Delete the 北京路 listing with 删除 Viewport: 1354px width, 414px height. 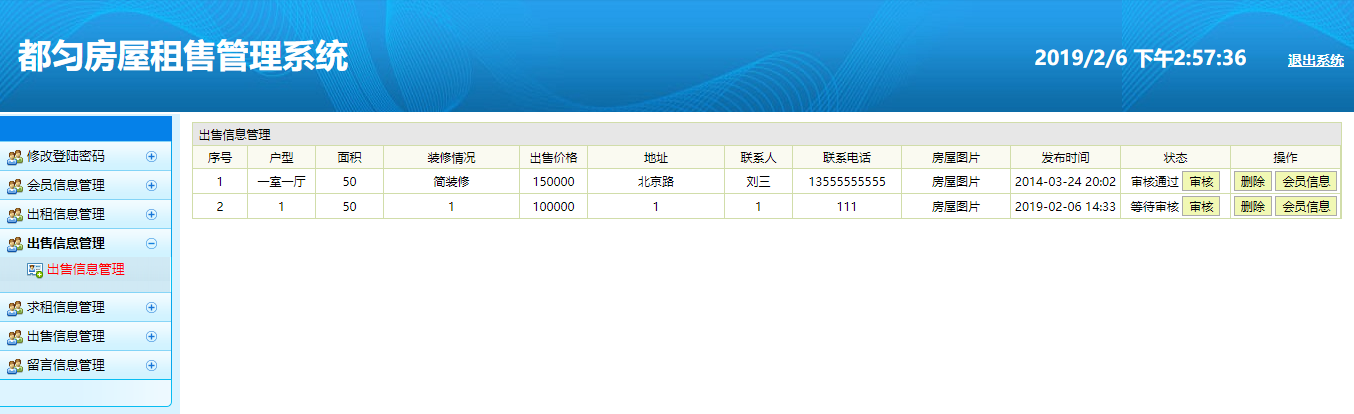coord(1252,182)
